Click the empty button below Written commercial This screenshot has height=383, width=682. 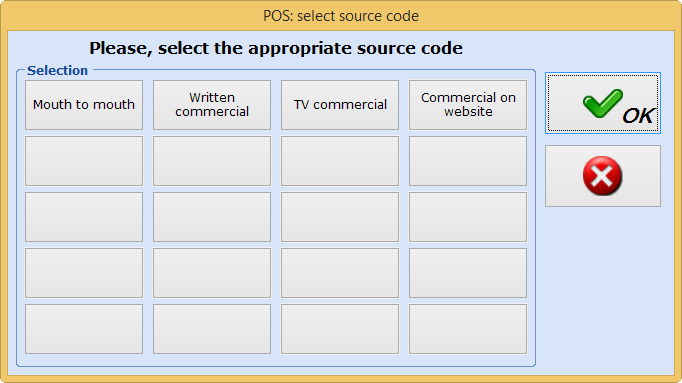tap(212, 161)
